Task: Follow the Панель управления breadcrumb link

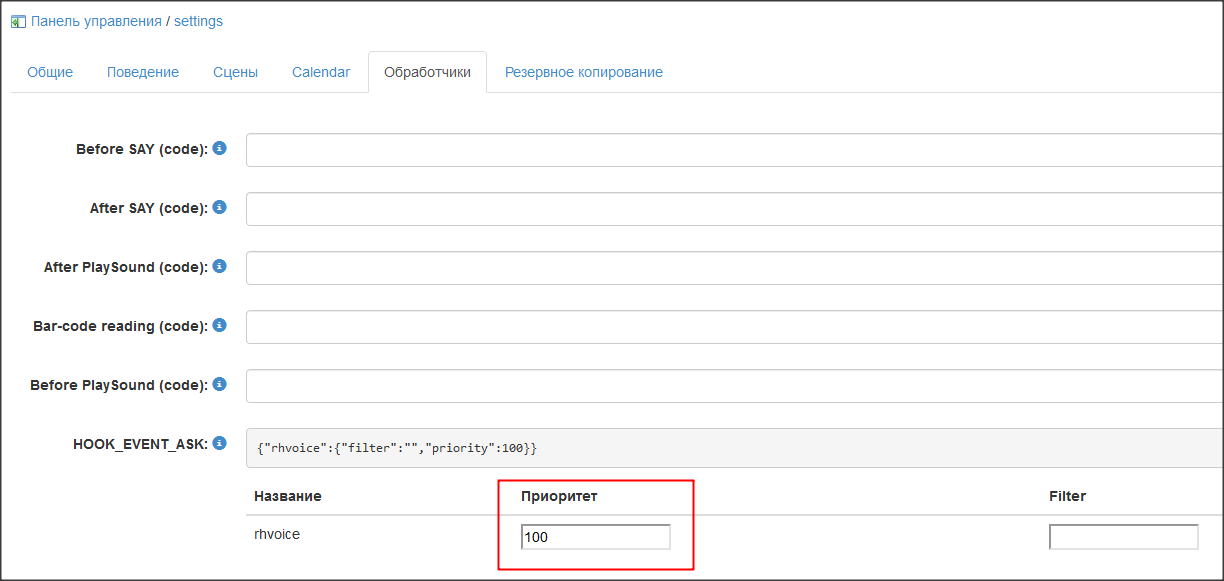Action: click(x=96, y=21)
